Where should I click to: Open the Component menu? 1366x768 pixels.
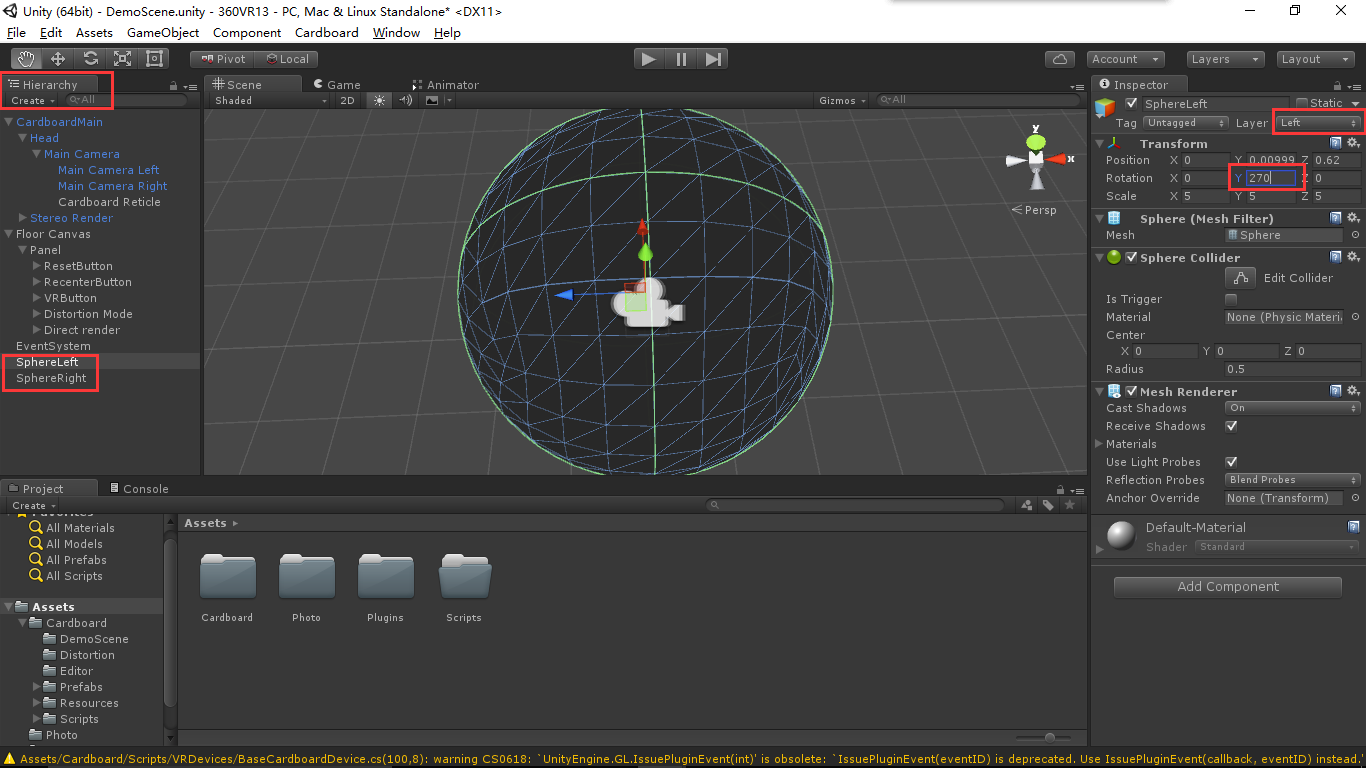[247, 32]
